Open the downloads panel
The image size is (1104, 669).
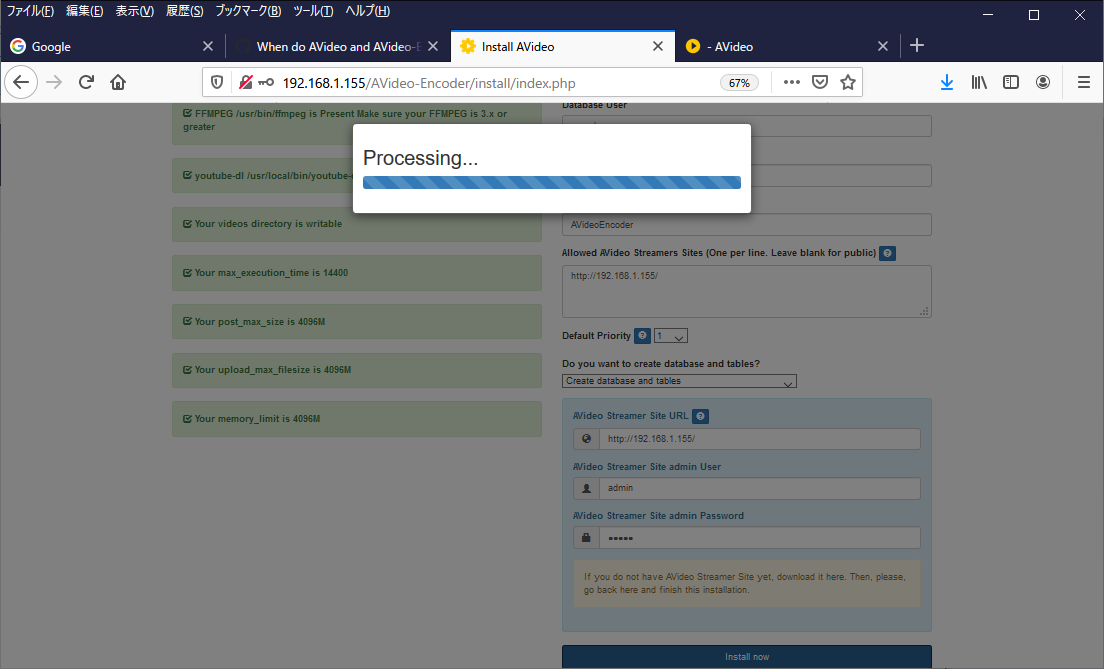tap(946, 82)
